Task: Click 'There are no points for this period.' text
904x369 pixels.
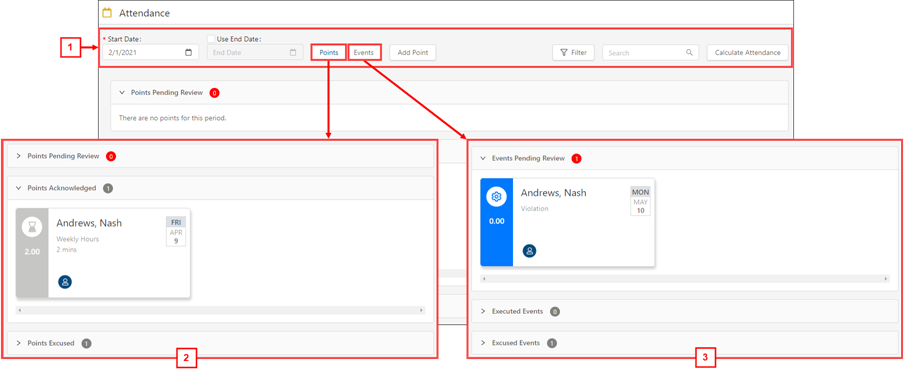Action: (x=172, y=118)
